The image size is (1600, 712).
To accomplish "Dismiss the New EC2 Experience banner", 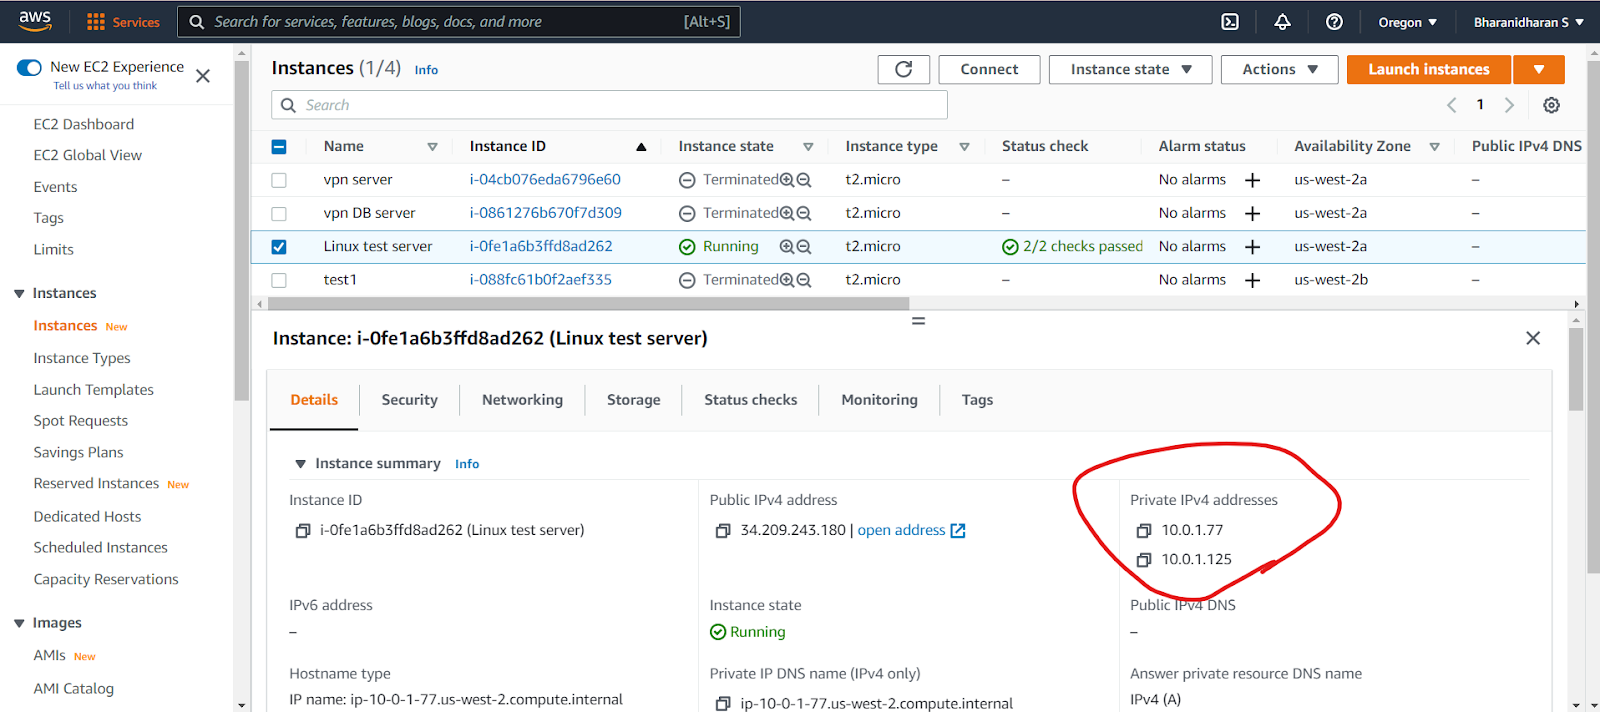I will (203, 76).
